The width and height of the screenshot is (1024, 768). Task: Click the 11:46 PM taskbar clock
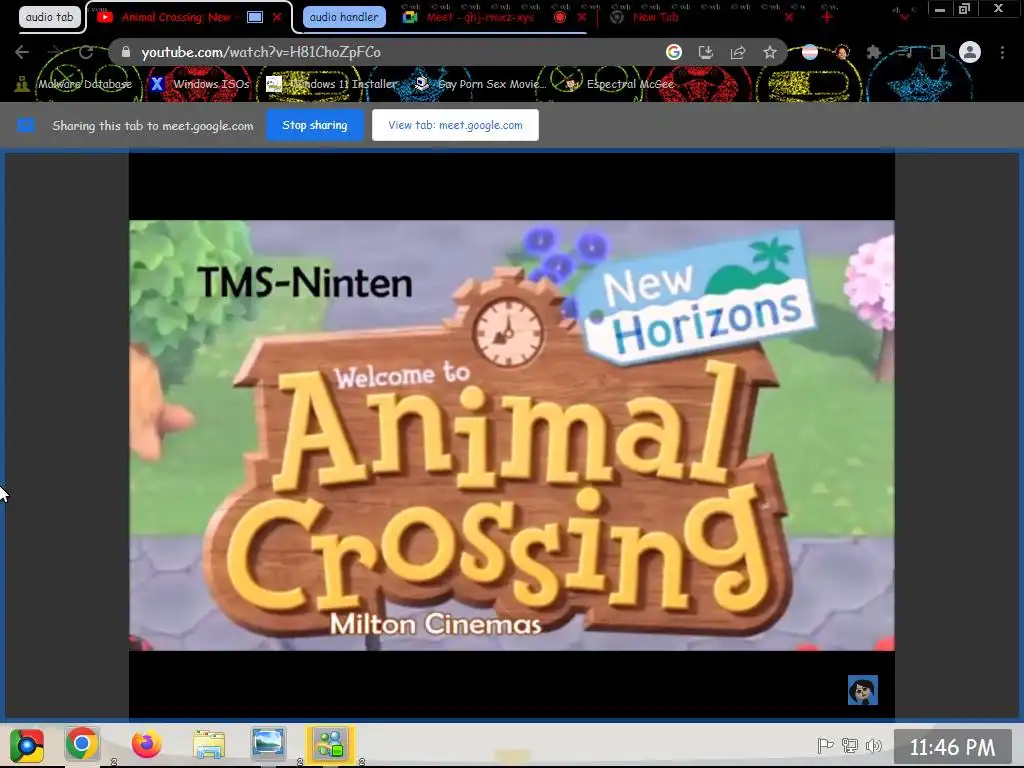[952, 746]
